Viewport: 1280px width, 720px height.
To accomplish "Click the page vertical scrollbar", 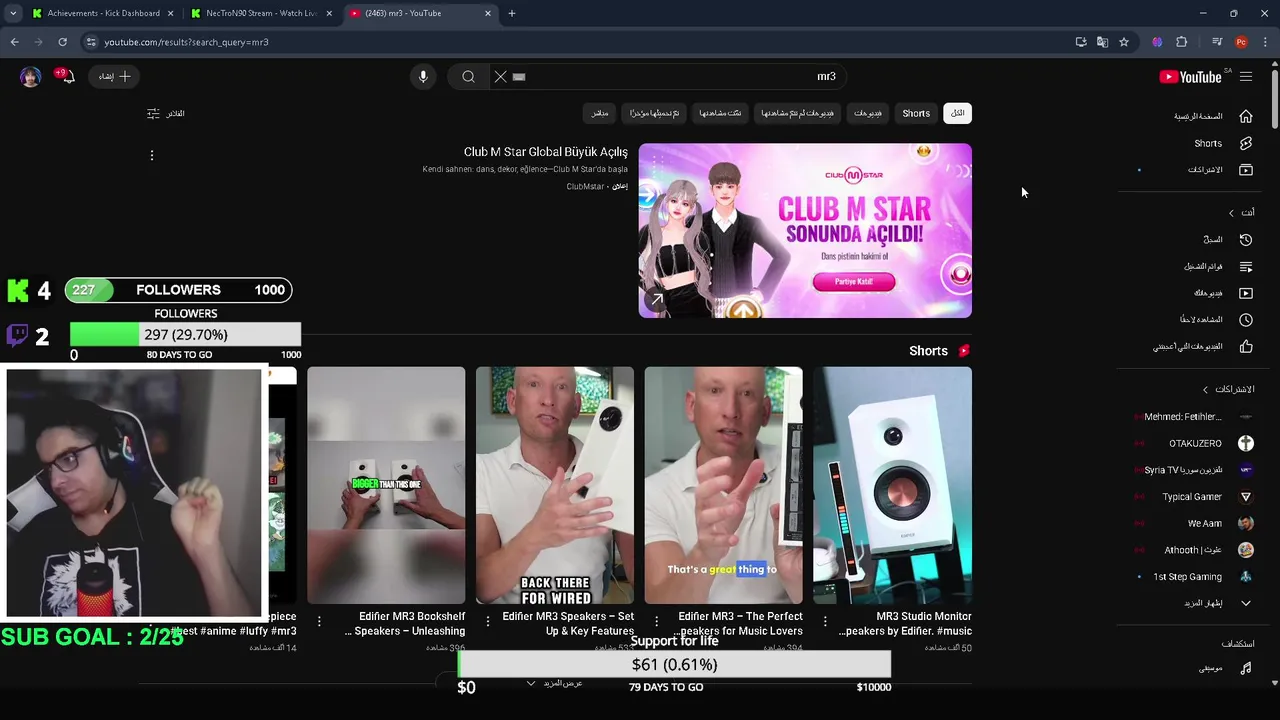I will (1275, 100).
